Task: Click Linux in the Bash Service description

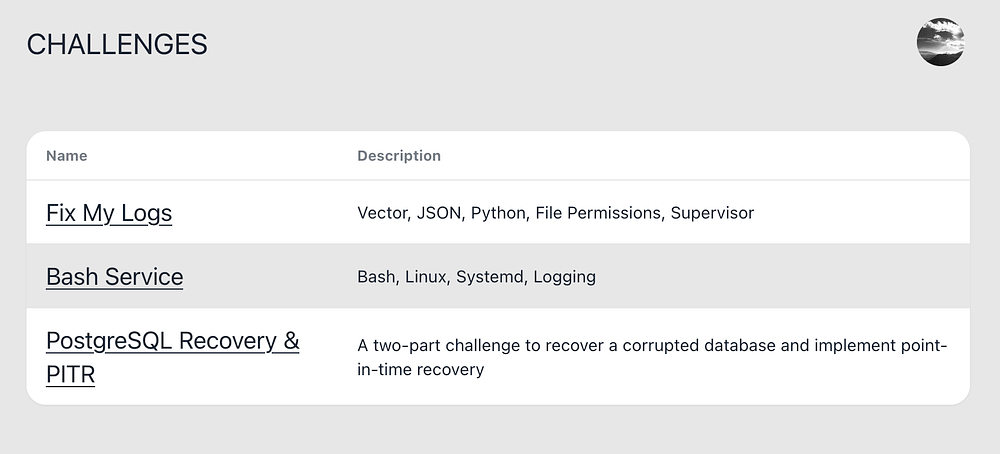Action: [x=425, y=277]
